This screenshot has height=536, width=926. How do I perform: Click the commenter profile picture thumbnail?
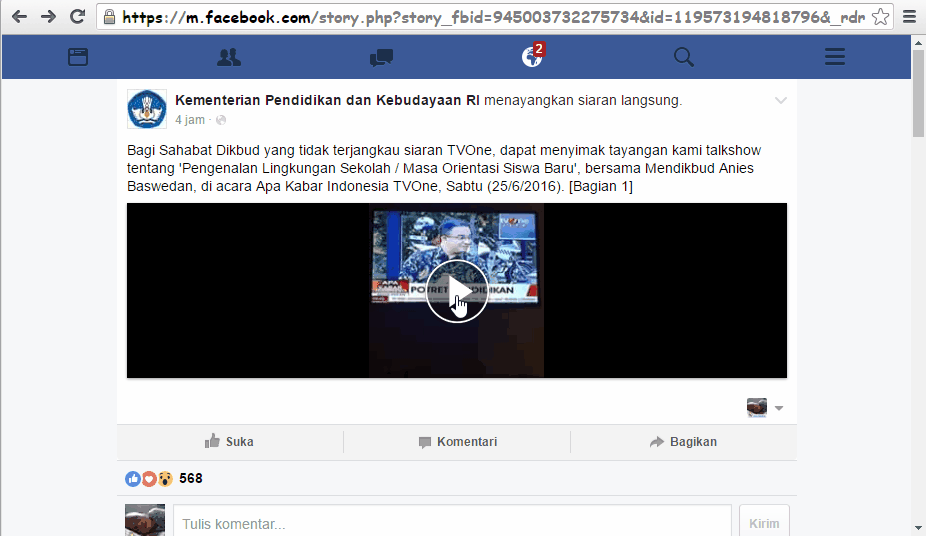(x=145, y=520)
